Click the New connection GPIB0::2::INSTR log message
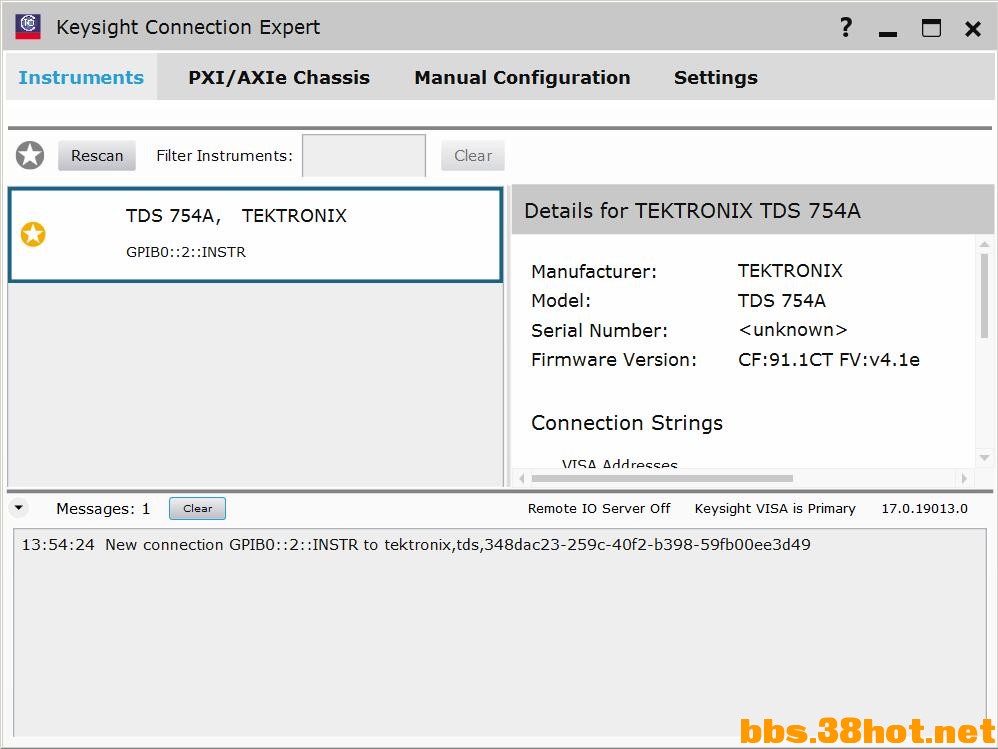 [x=416, y=545]
